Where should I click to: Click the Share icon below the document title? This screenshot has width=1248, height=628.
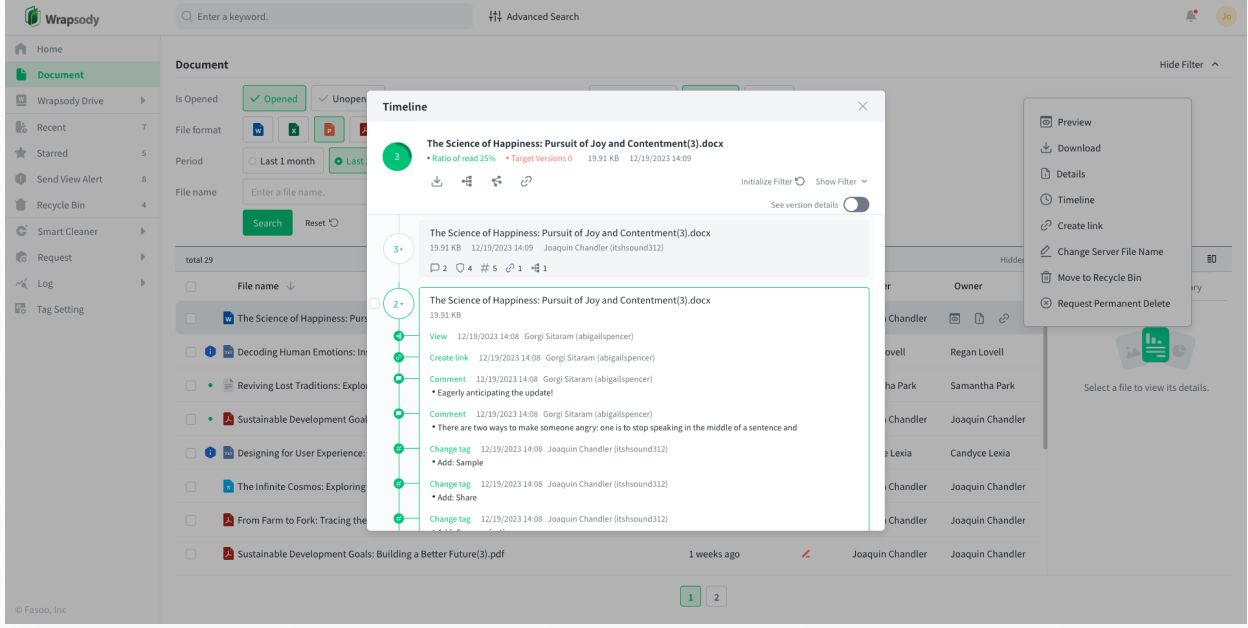(x=496, y=182)
